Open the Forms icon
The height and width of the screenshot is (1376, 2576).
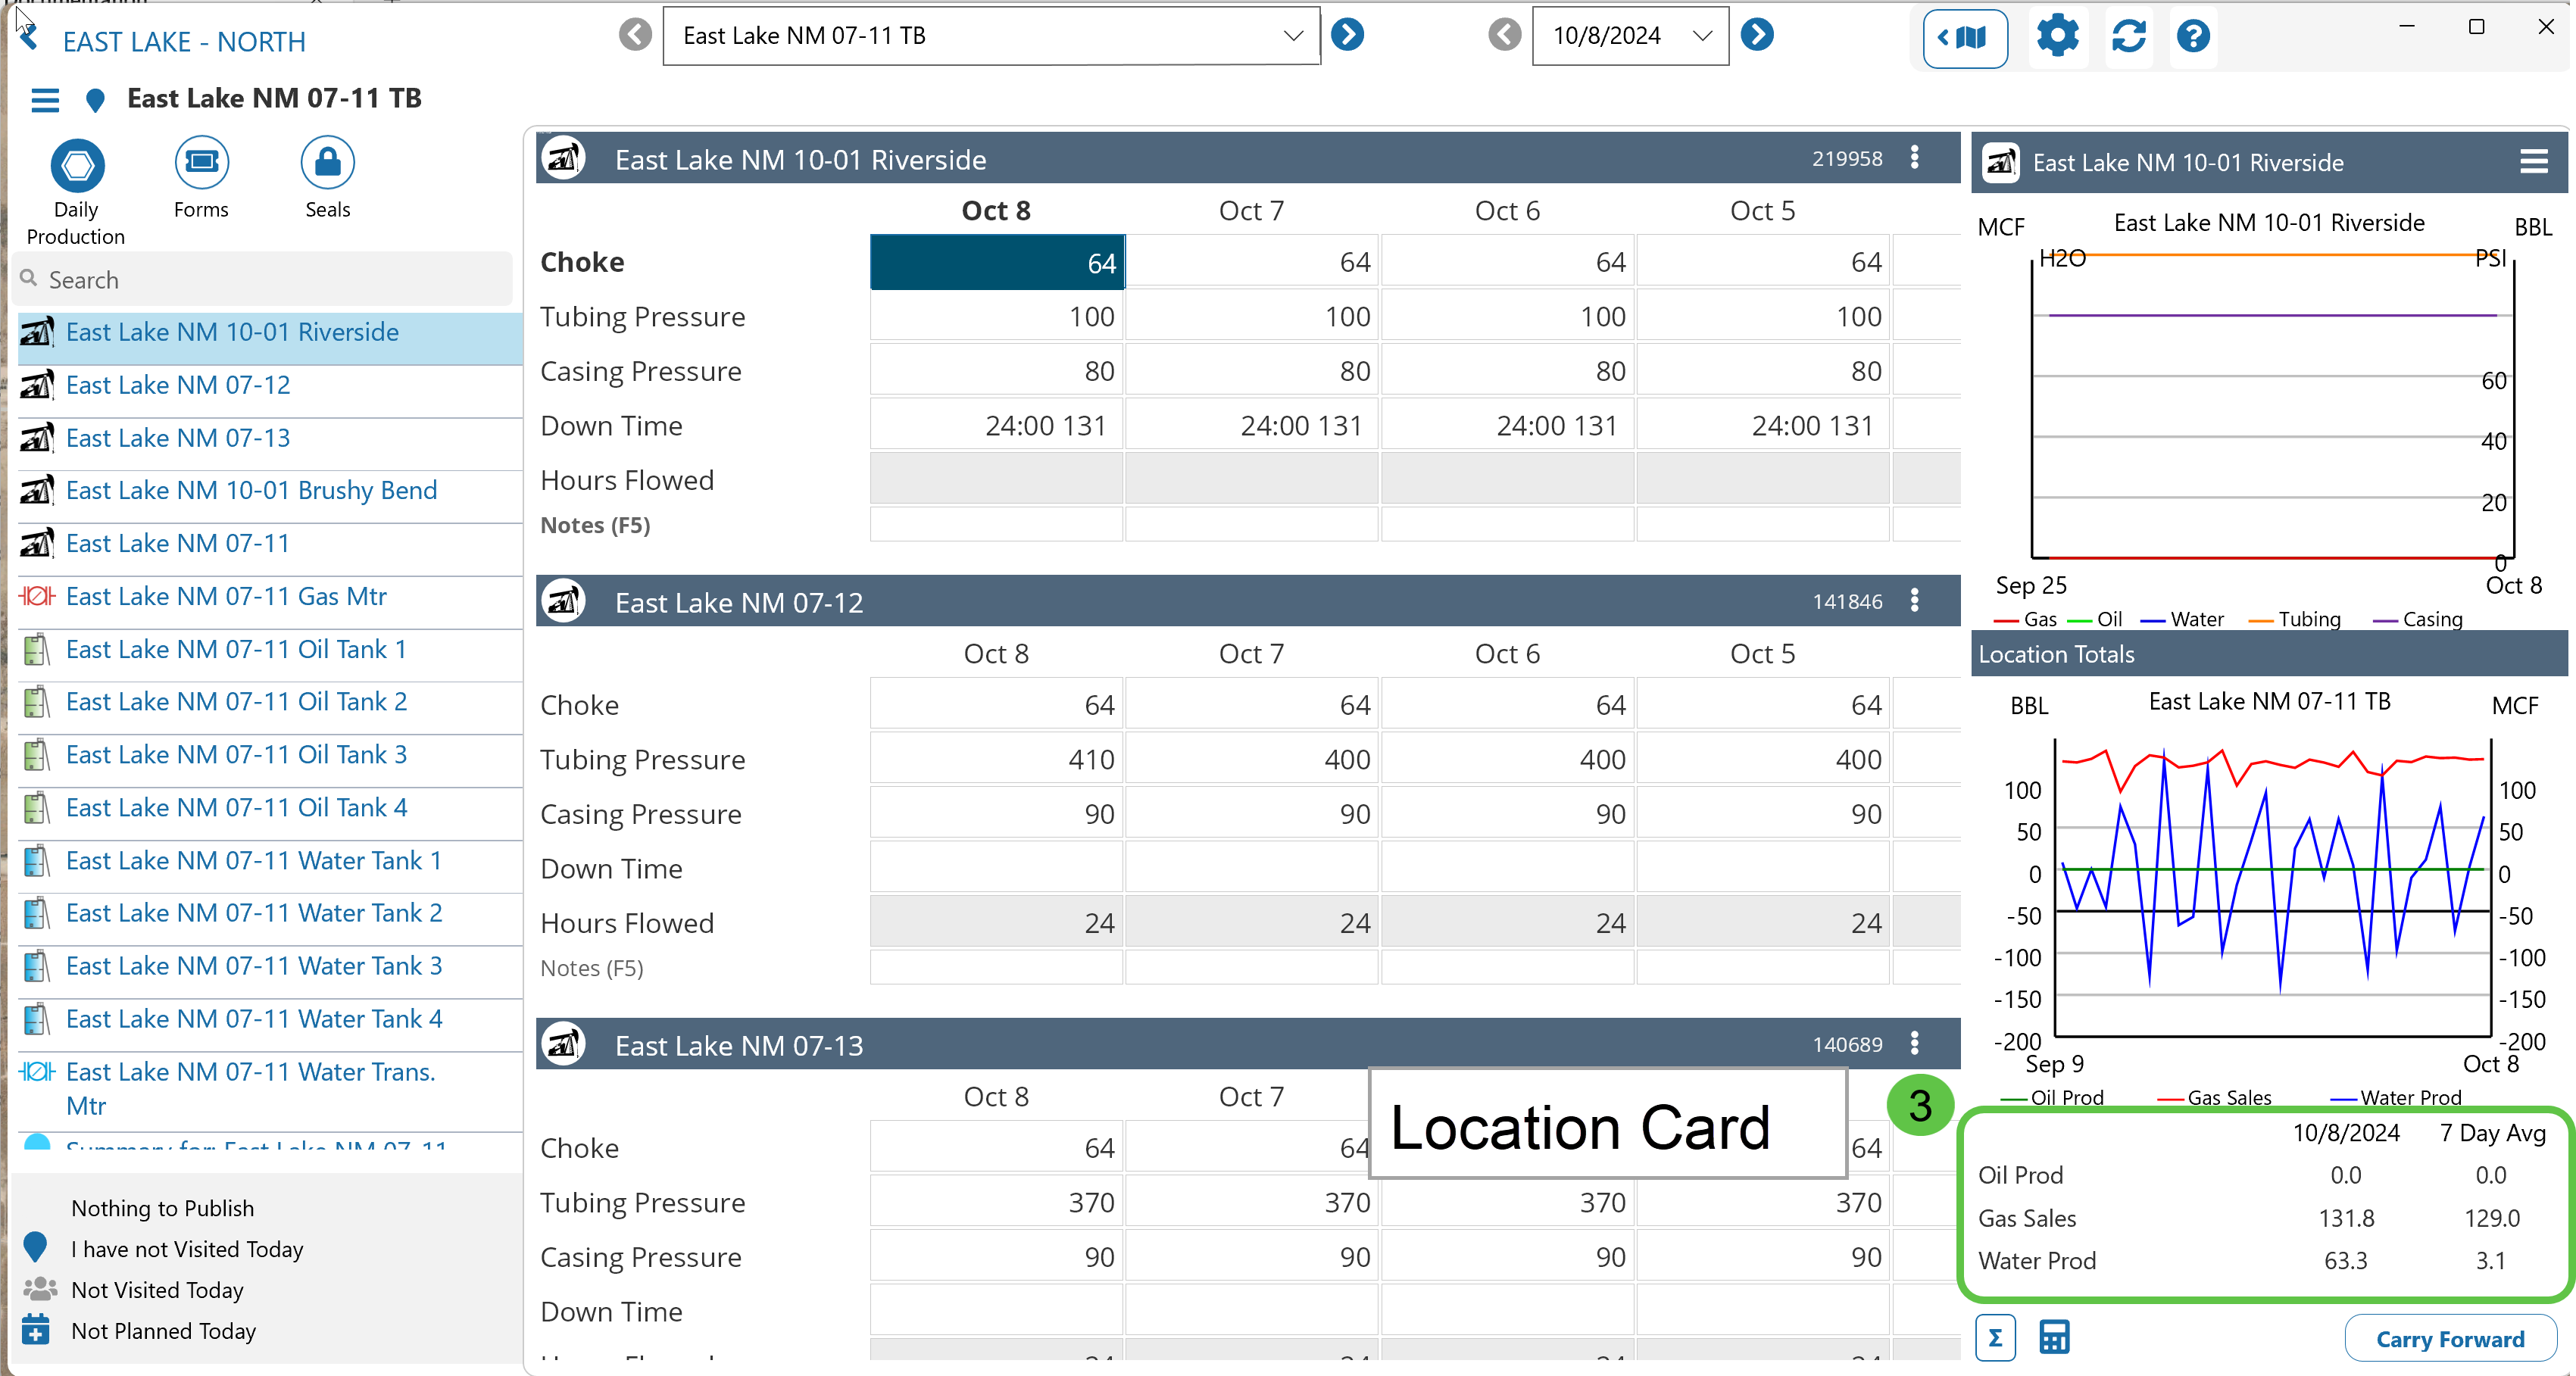pyautogui.click(x=201, y=163)
